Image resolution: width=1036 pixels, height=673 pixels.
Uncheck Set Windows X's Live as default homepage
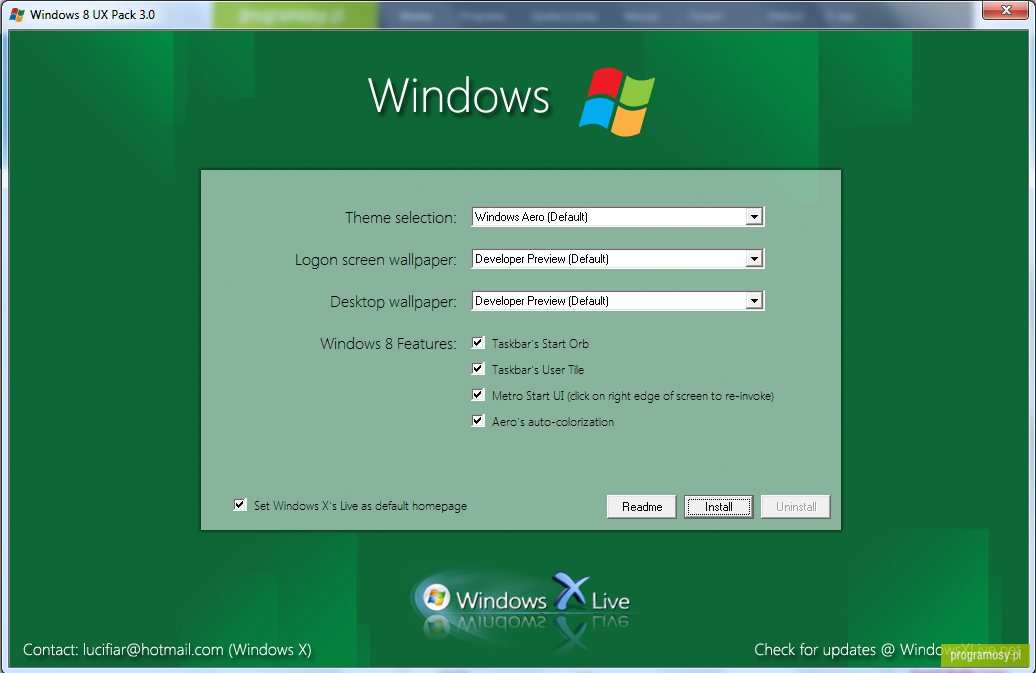[240, 505]
